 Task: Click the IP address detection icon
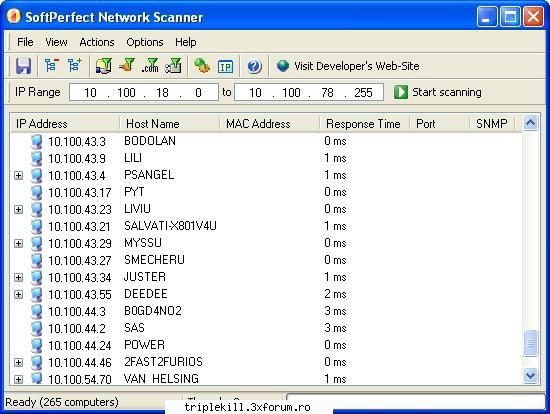tap(225, 66)
